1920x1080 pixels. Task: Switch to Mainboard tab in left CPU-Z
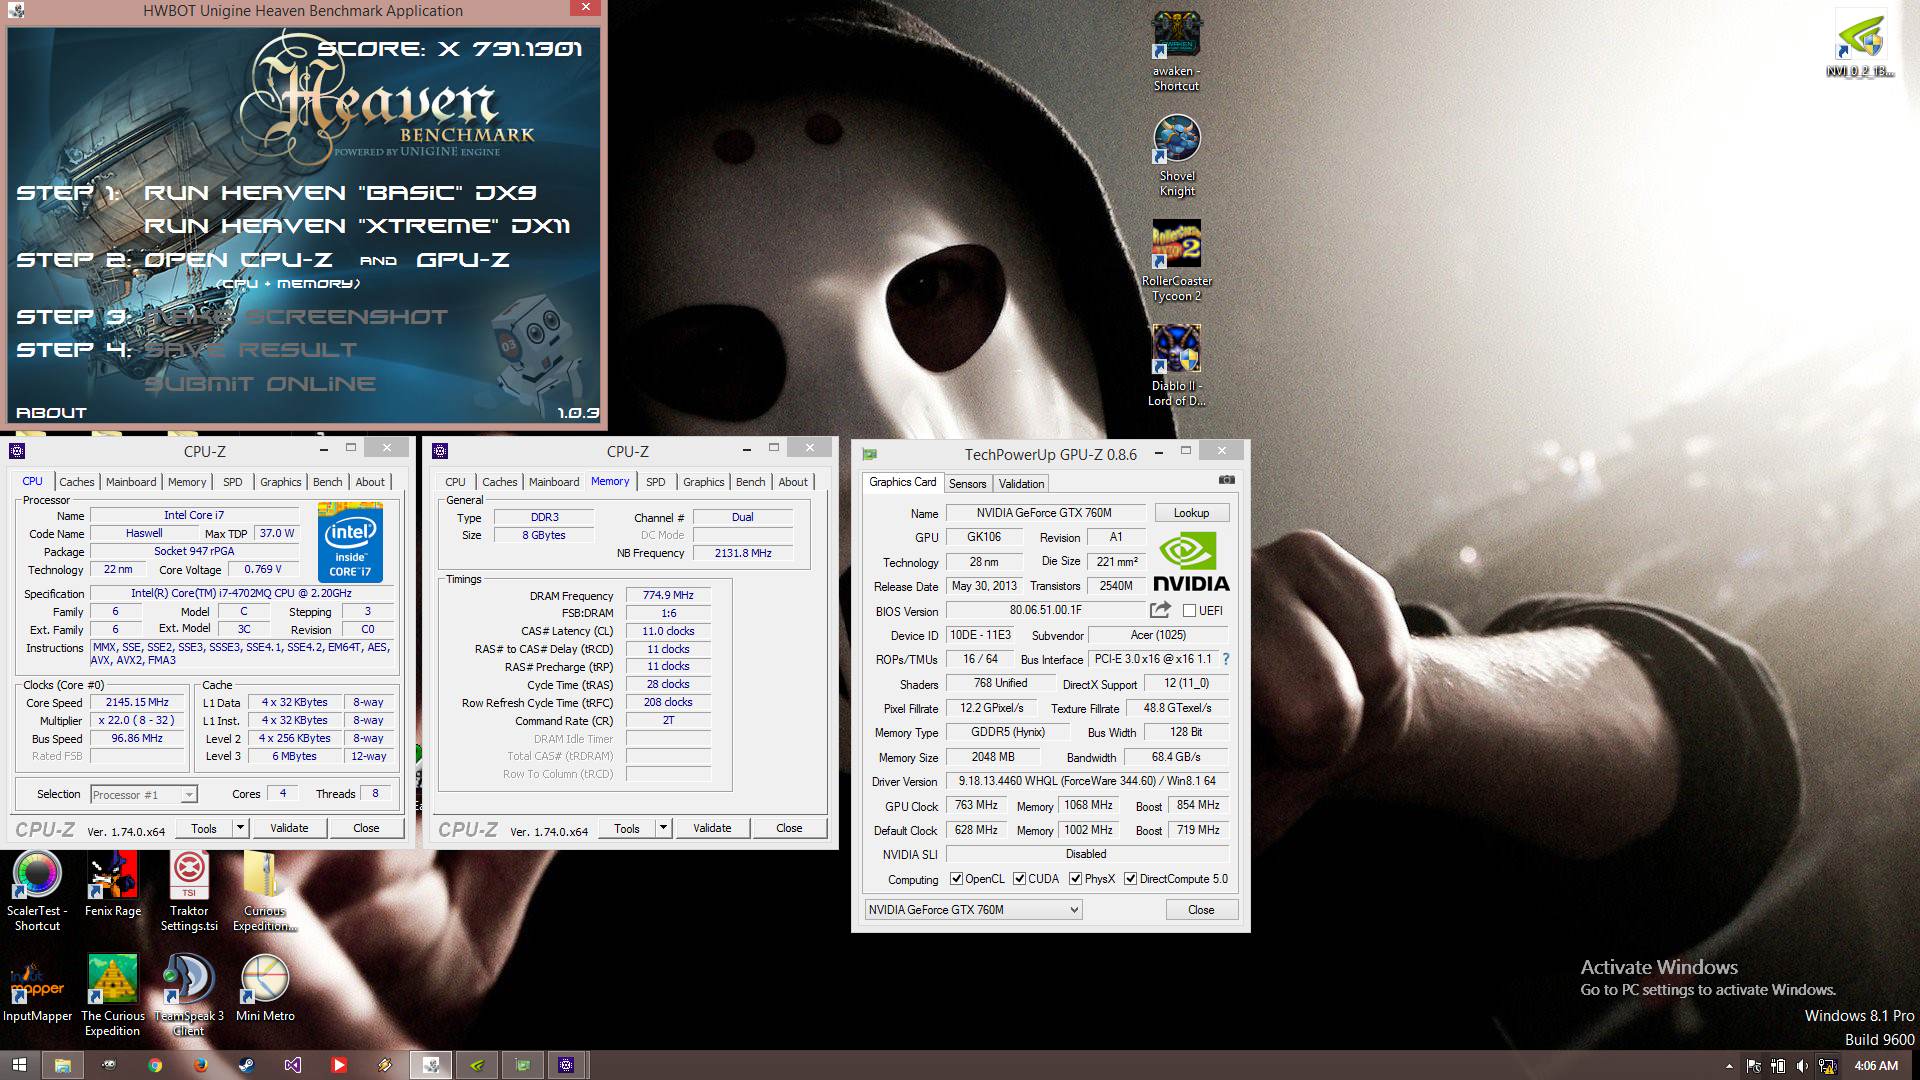(131, 482)
